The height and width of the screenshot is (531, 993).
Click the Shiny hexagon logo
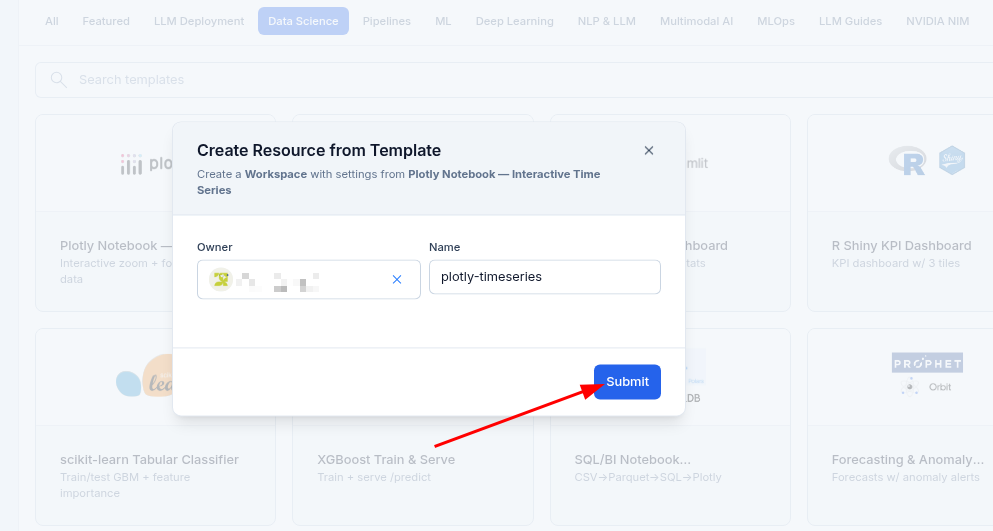tap(952, 160)
